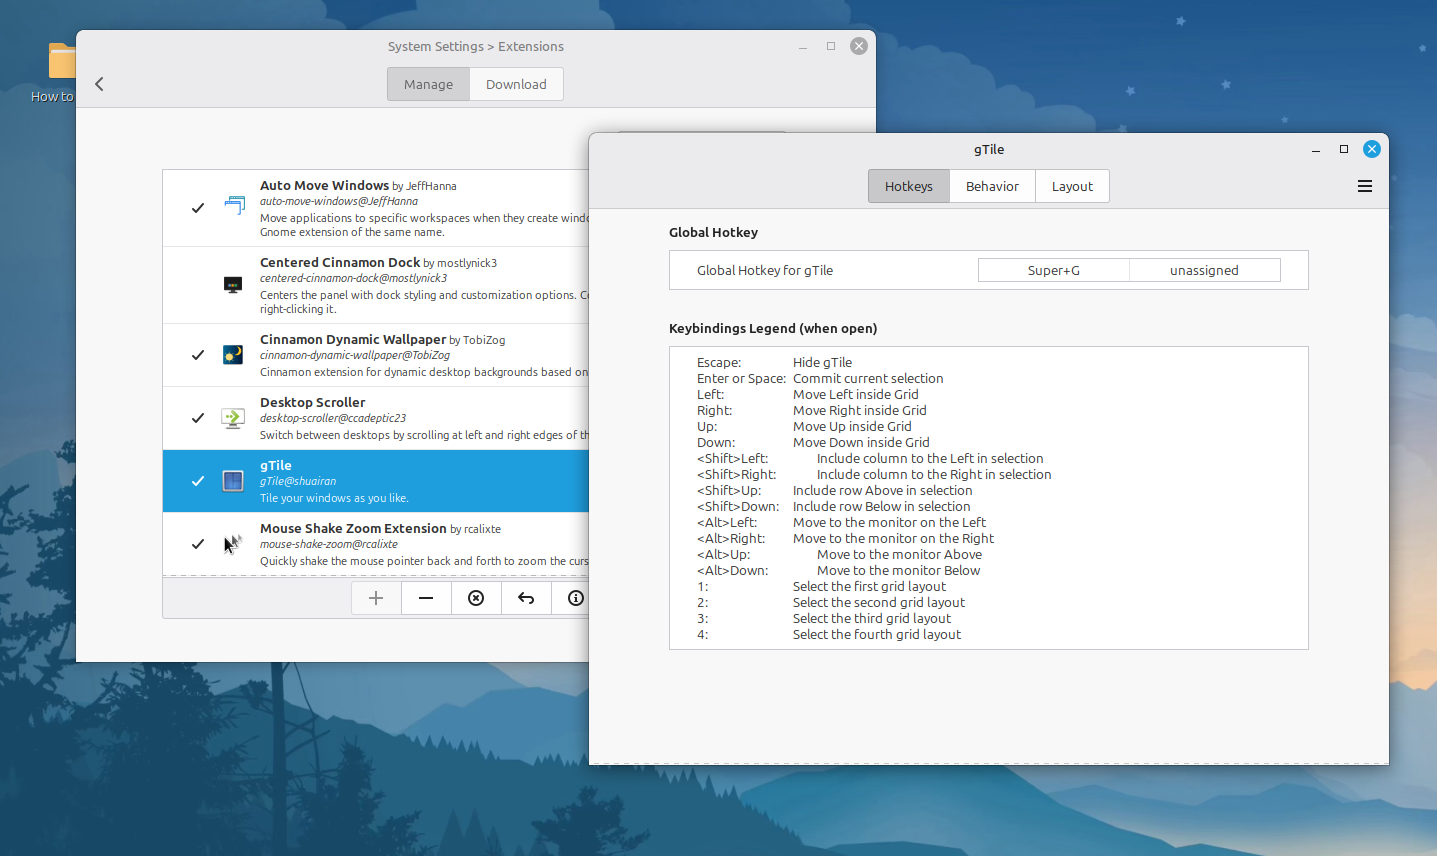Click the extension info button

pyautogui.click(x=575, y=598)
